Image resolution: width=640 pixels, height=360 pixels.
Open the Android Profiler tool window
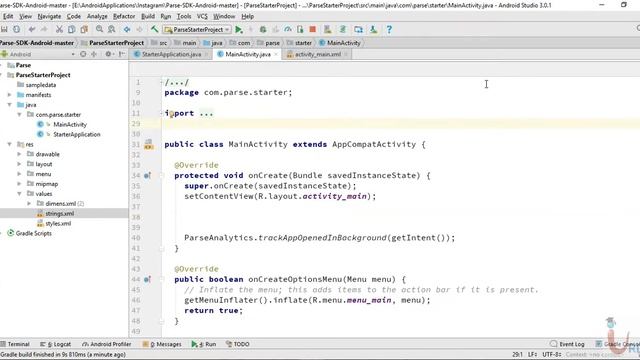point(107,344)
